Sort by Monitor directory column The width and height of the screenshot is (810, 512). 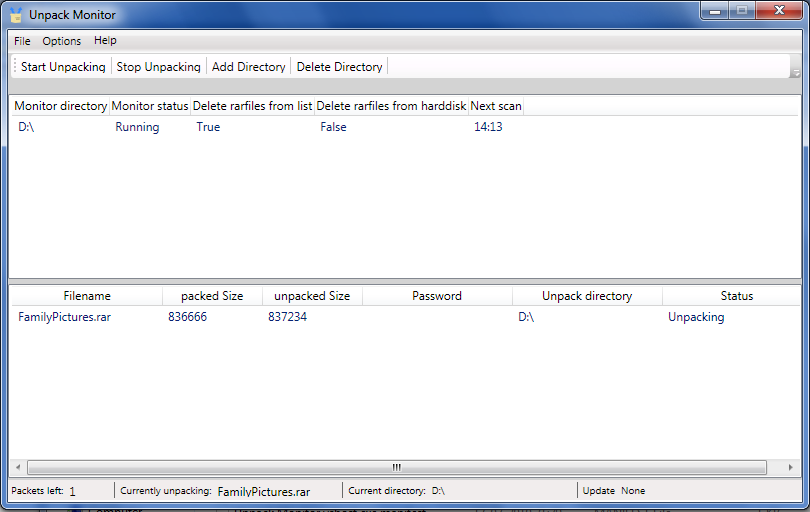(61, 106)
